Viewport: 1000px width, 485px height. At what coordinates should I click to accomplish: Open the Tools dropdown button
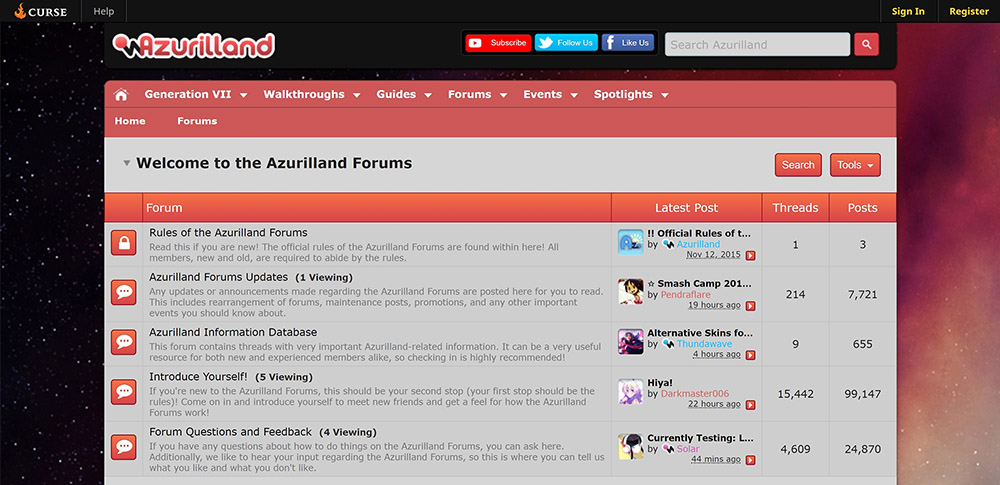pyautogui.click(x=855, y=165)
